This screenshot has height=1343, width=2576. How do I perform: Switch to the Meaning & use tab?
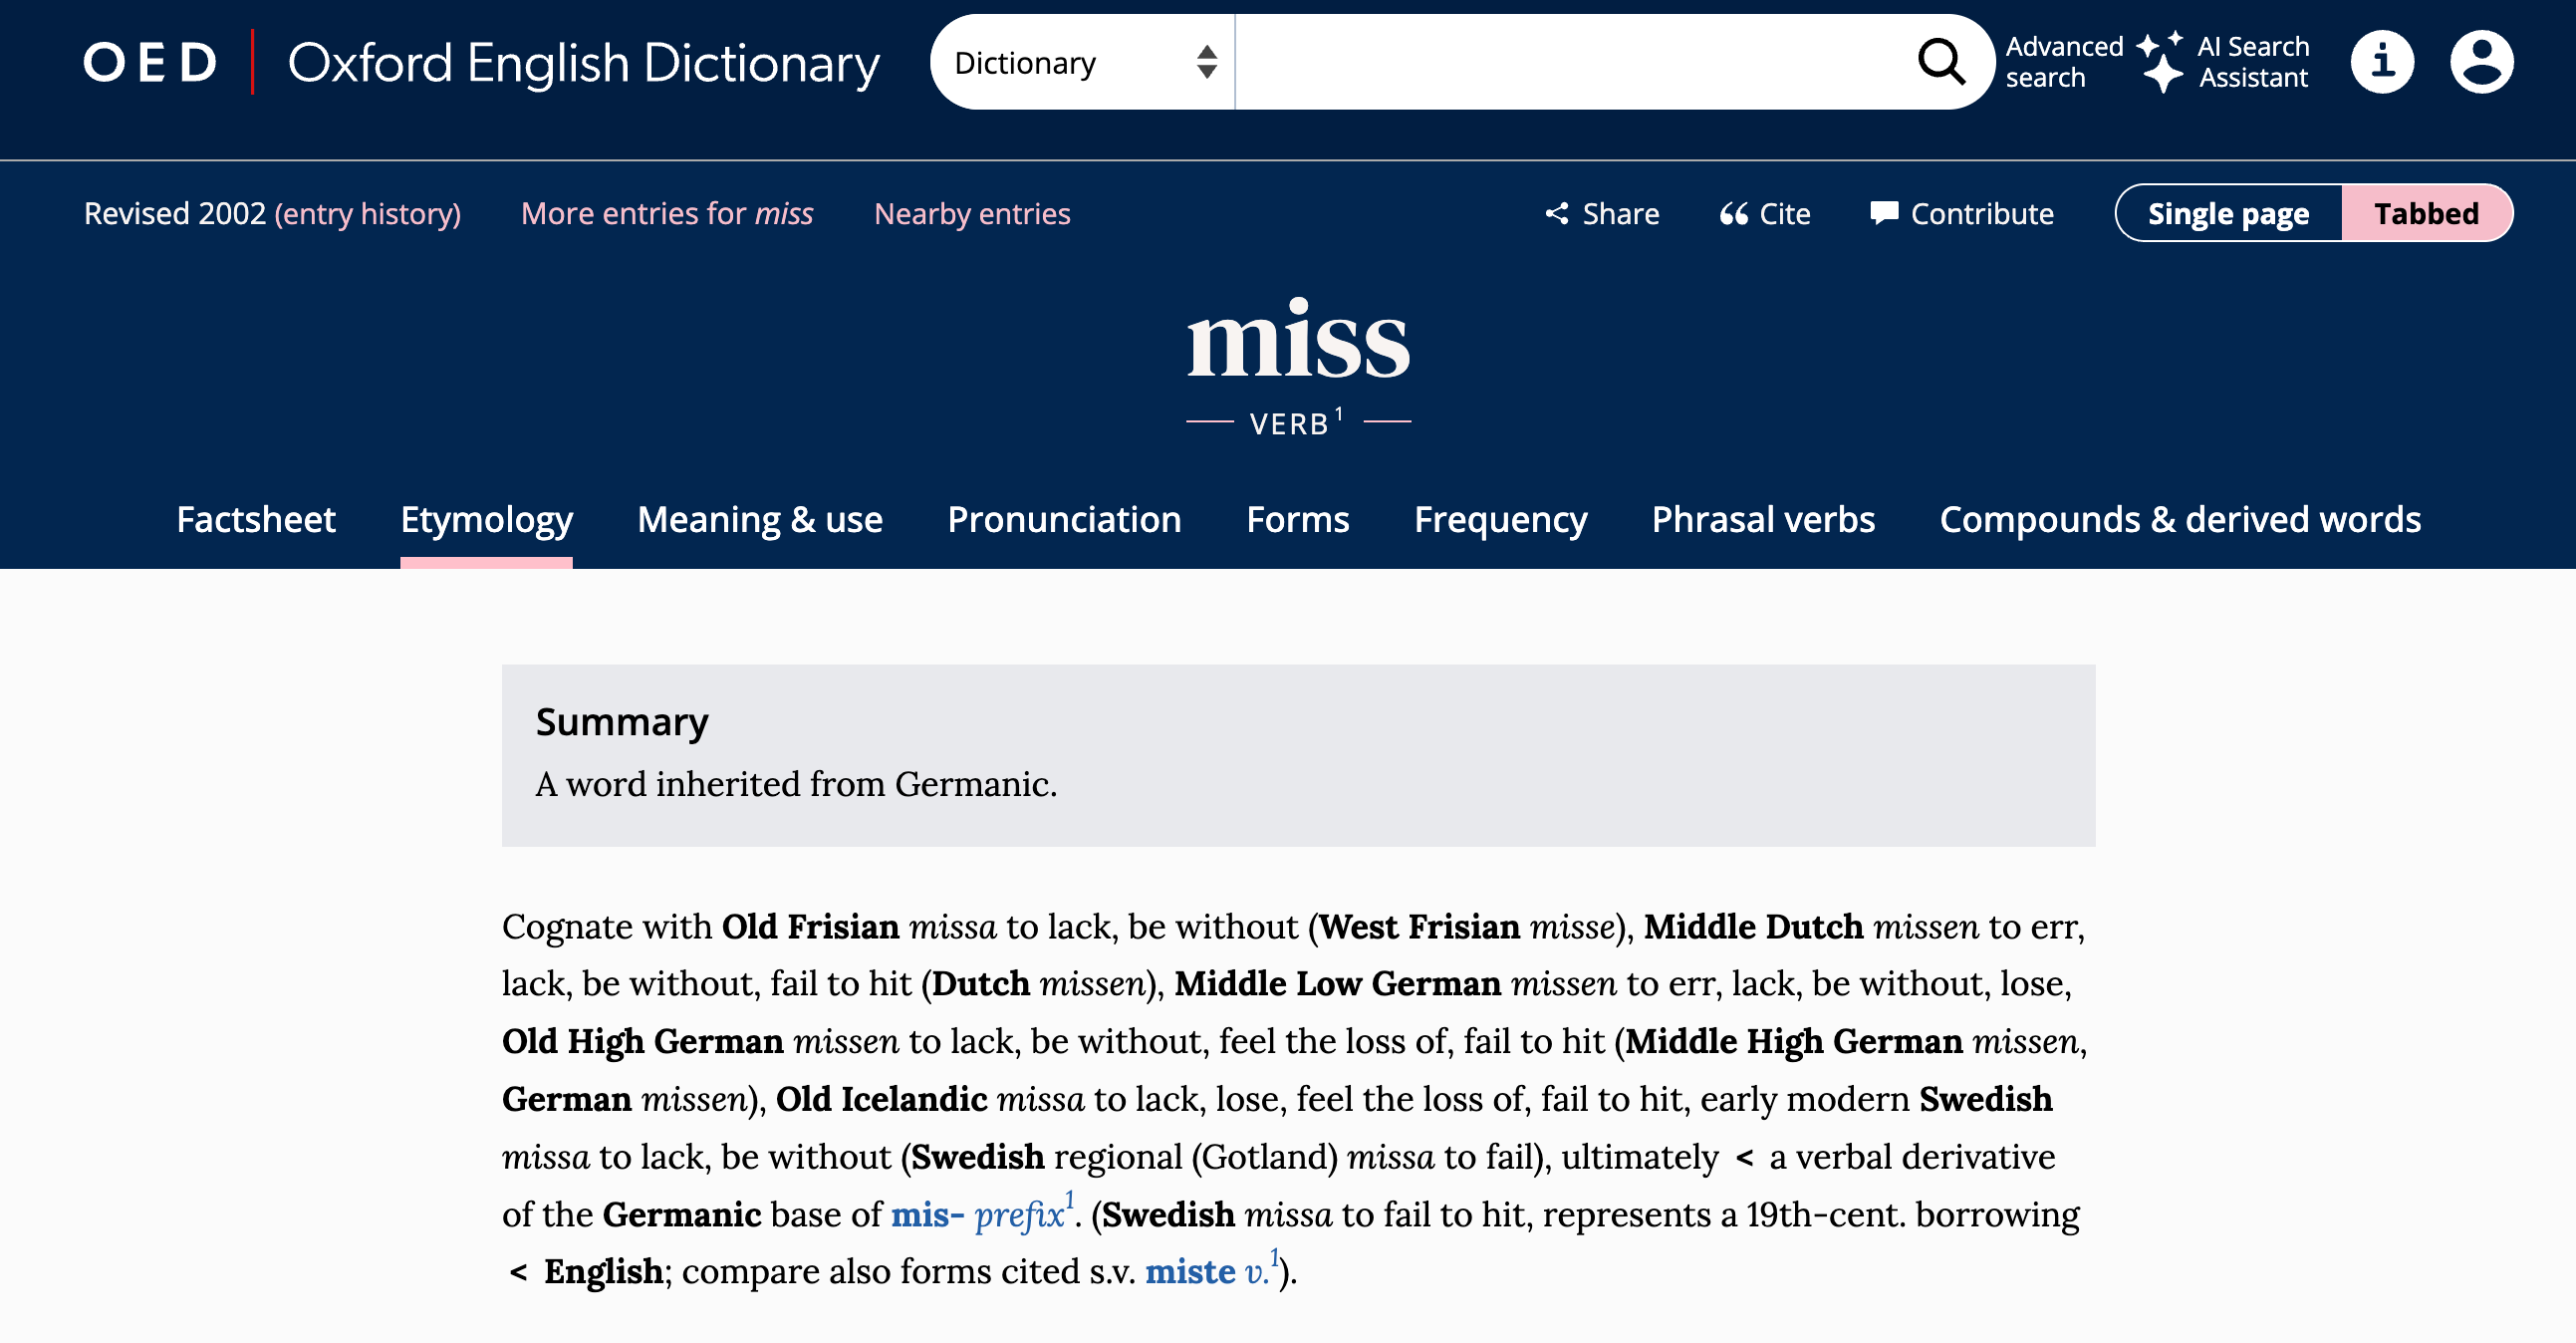[760, 519]
